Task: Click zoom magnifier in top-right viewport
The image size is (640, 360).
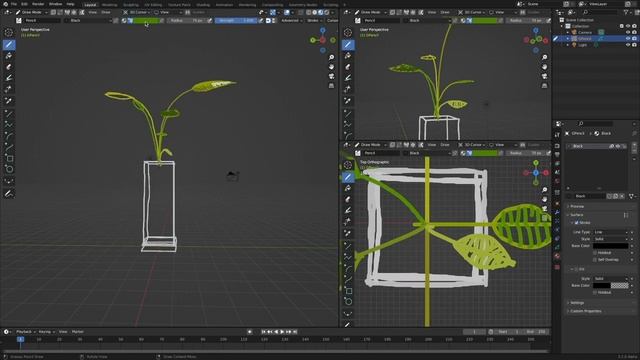Action: tap(544, 58)
